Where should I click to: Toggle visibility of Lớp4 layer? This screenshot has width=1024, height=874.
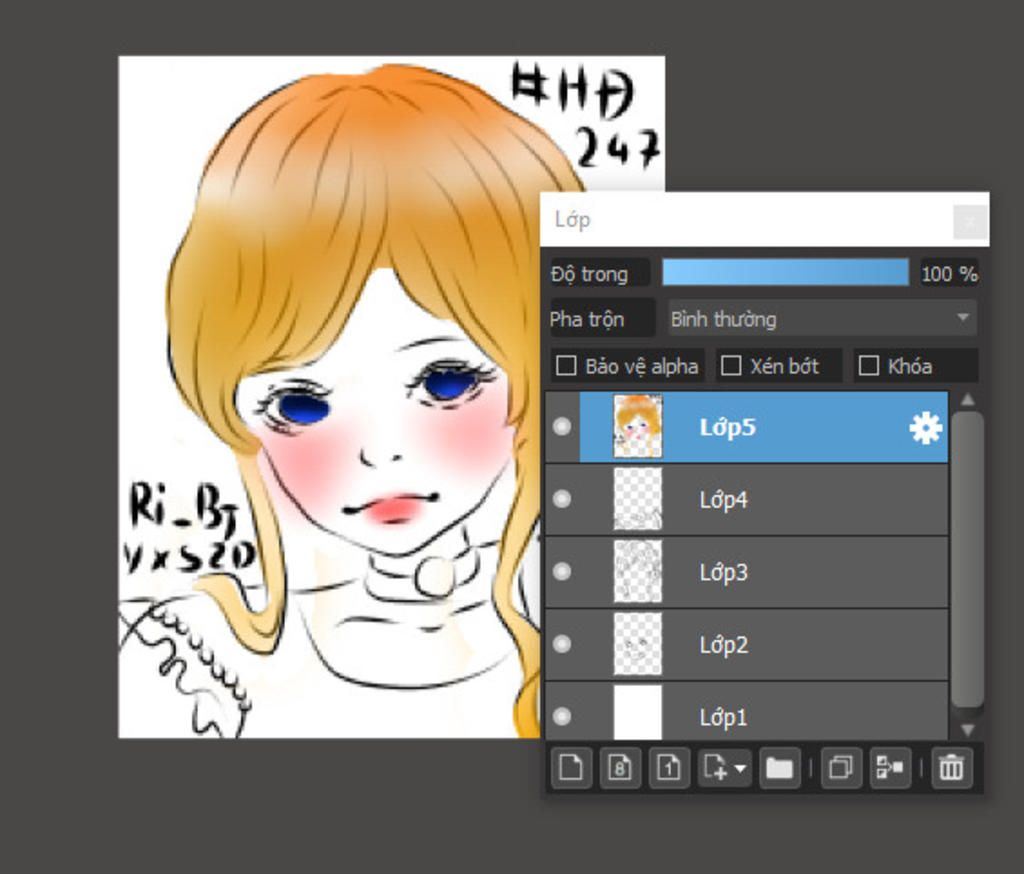tap(562, 500)
